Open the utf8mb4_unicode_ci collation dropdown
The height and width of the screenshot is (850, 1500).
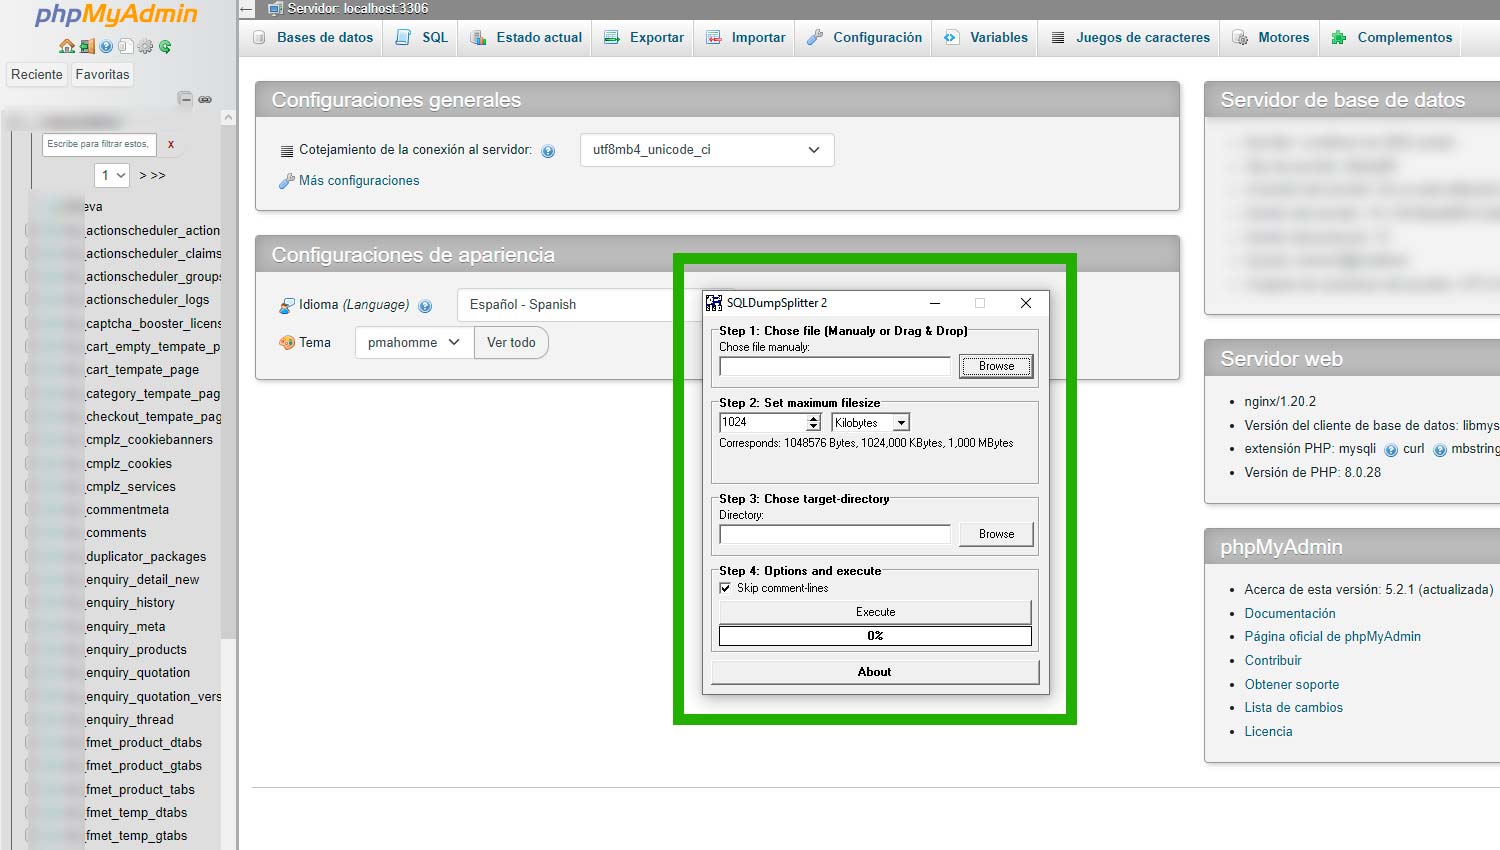pyautogui.click(x=707, y=150)
